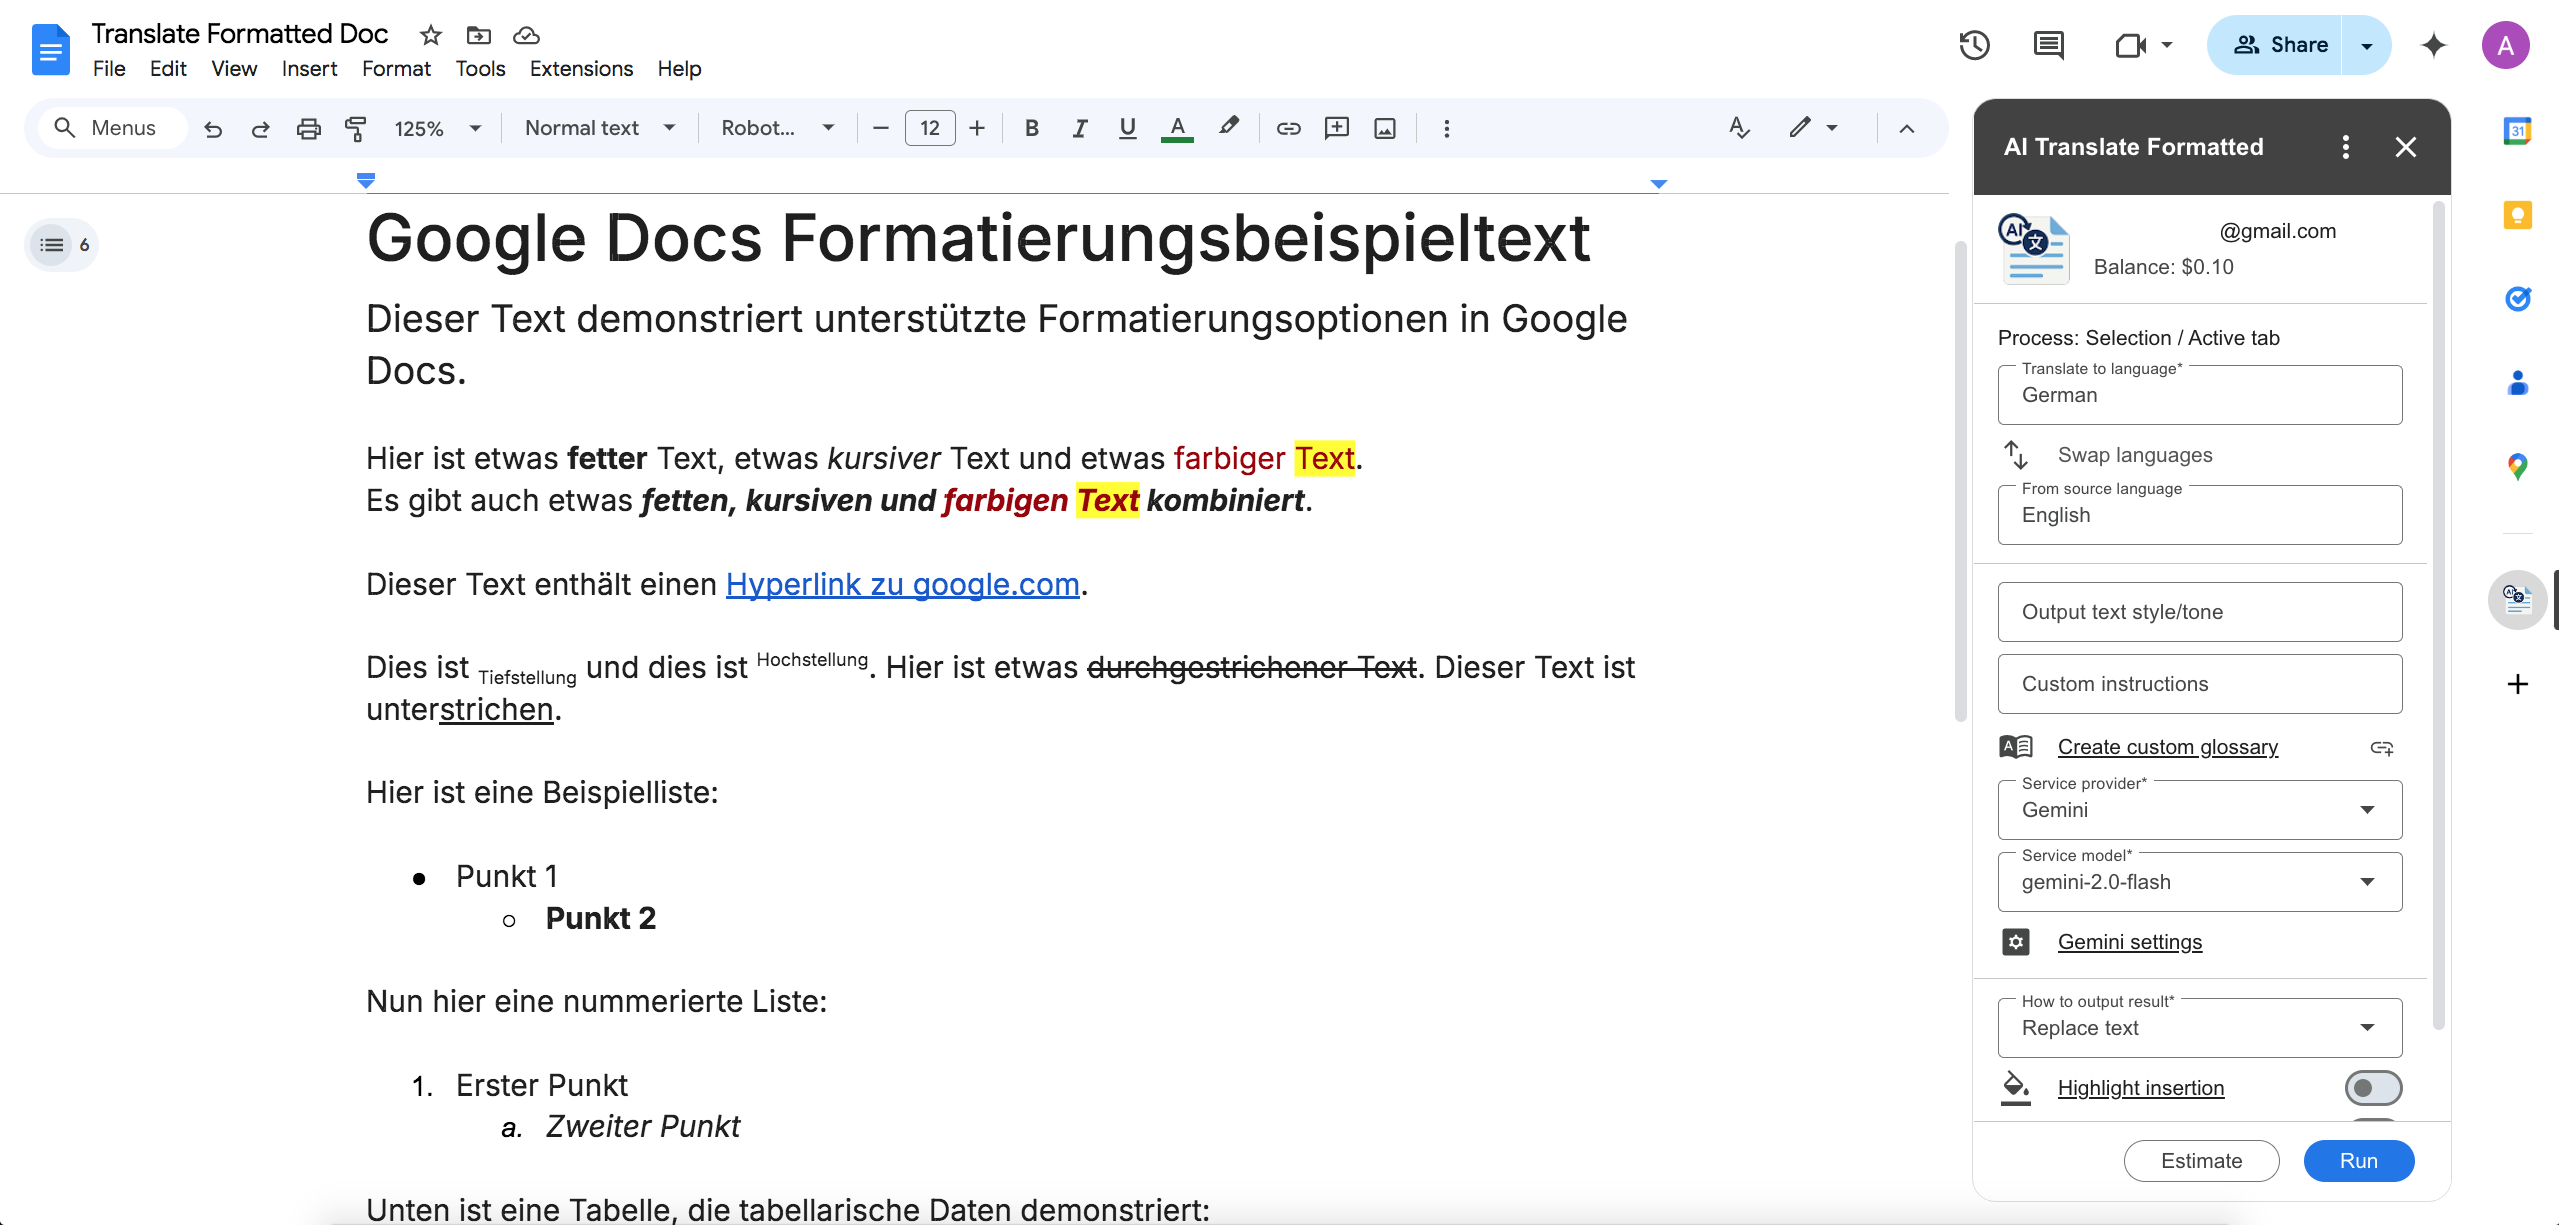Open the document outline tabs button
The width and height of the screenshot is (2559, 1225).
coord(61,245)
